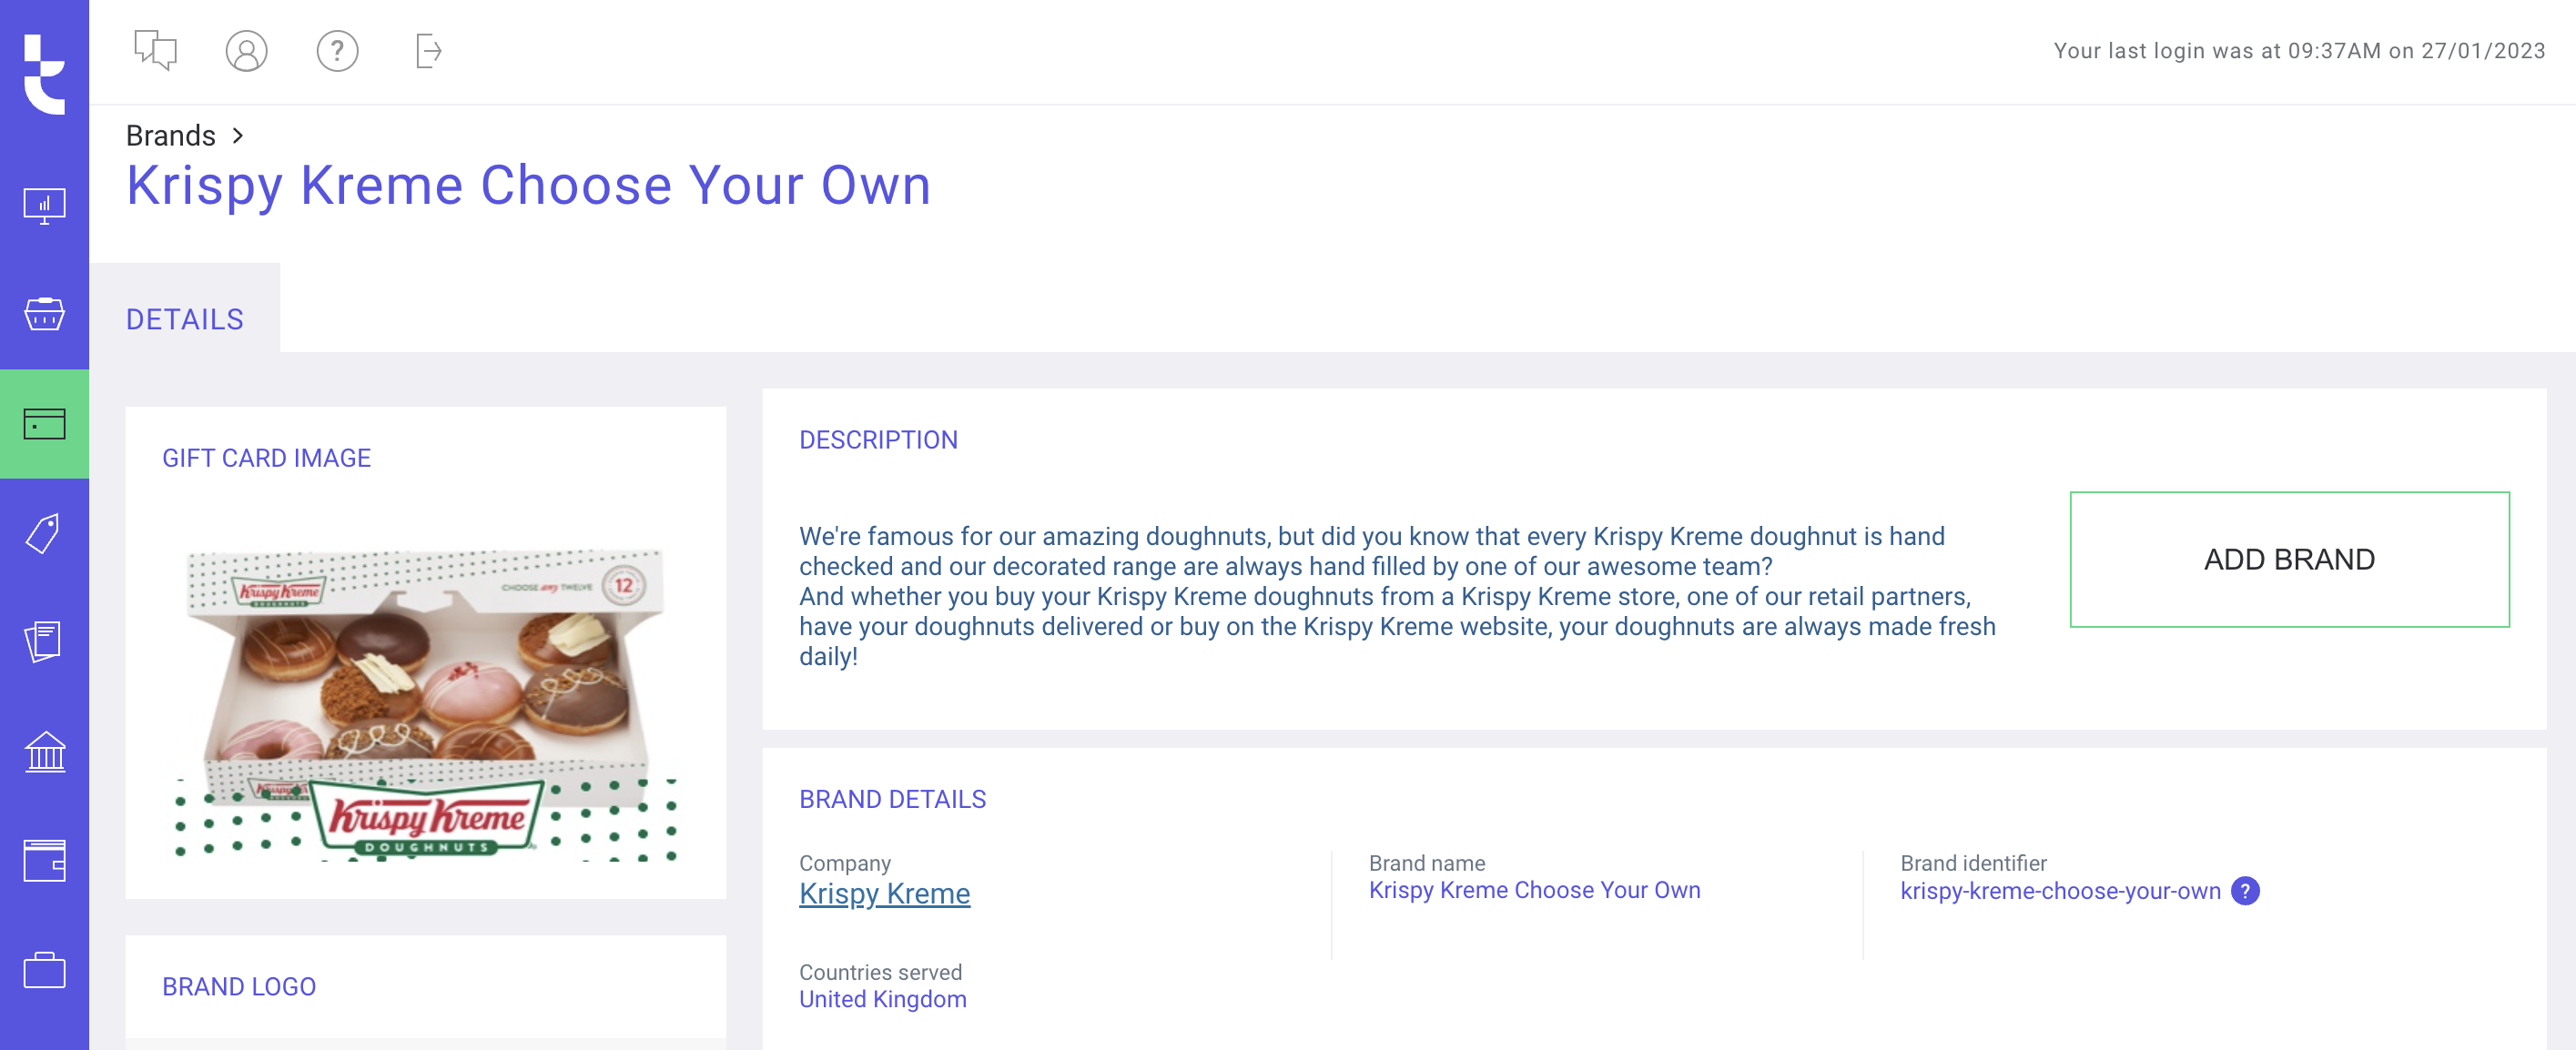
Task: Open the help question mark icon
Action: pyautogui.click(x=337, y=51)
